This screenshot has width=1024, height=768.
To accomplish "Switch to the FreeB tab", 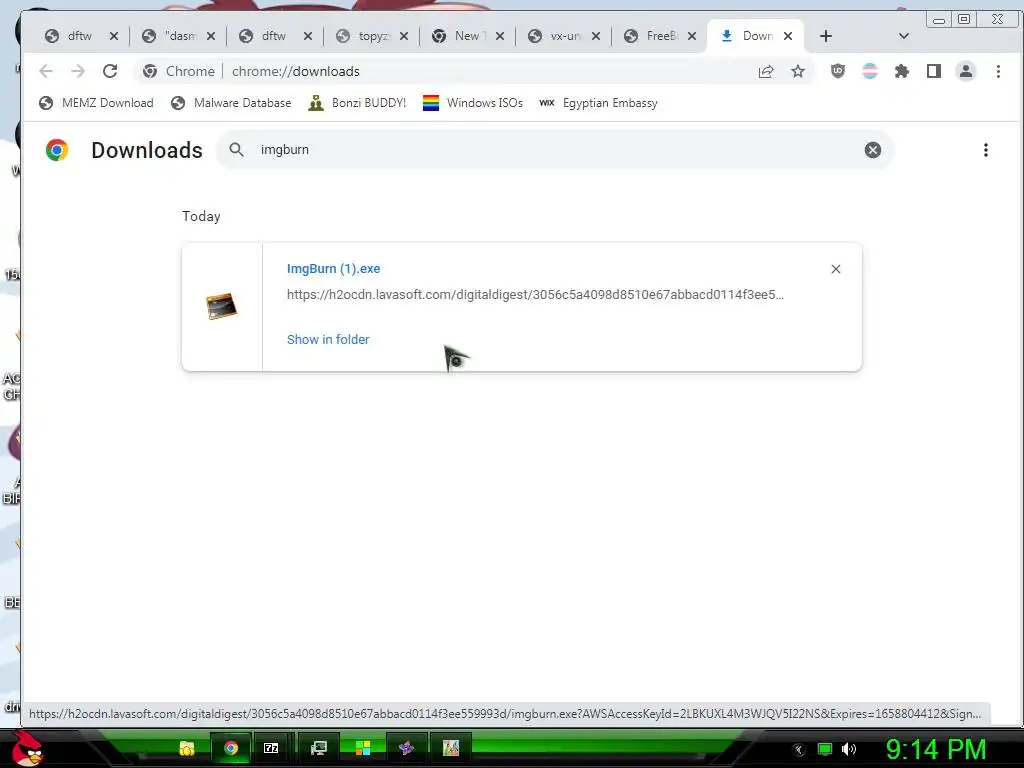I will point(652,37).
